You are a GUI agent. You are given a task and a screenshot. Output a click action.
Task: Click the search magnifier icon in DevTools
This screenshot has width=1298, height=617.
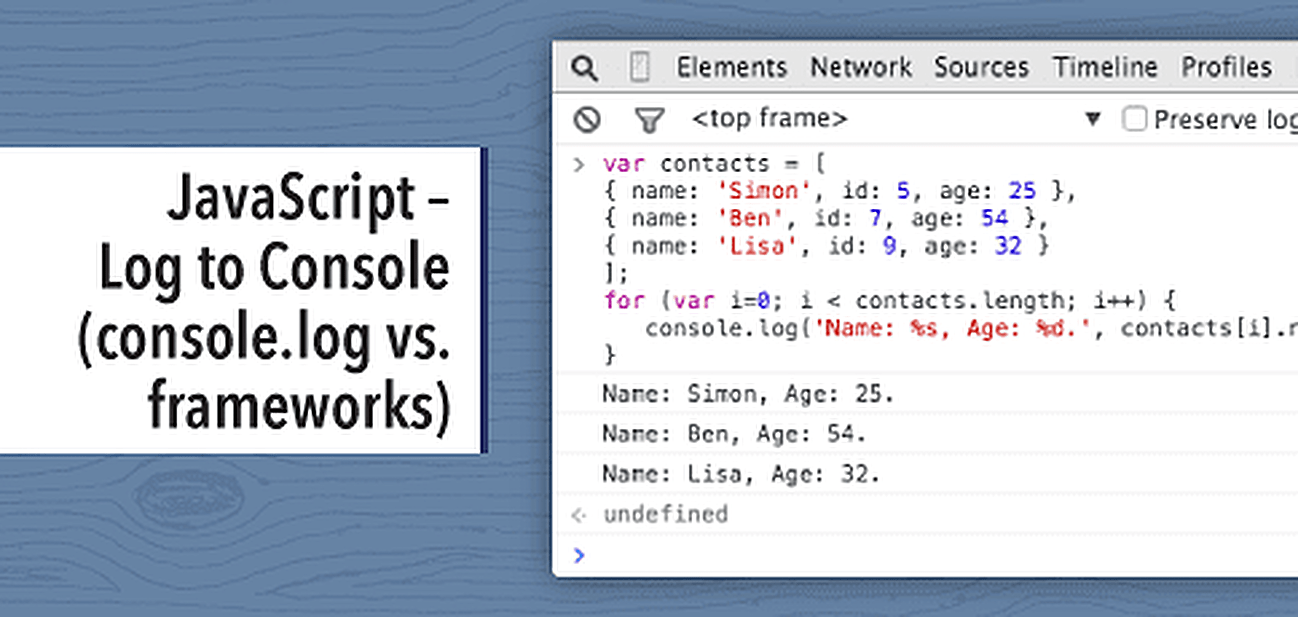[586, 67]
